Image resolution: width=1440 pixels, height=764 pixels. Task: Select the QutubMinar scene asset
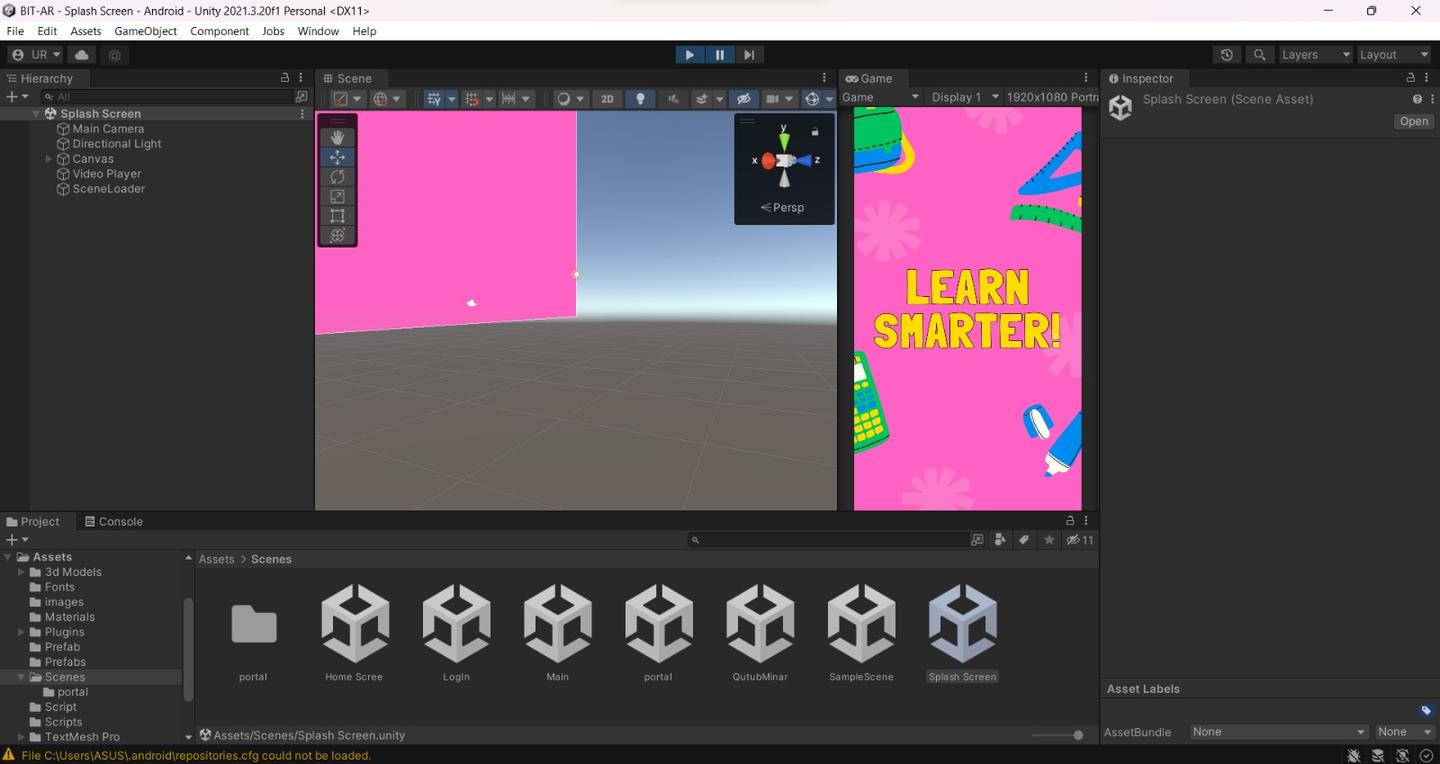point(760,633)
